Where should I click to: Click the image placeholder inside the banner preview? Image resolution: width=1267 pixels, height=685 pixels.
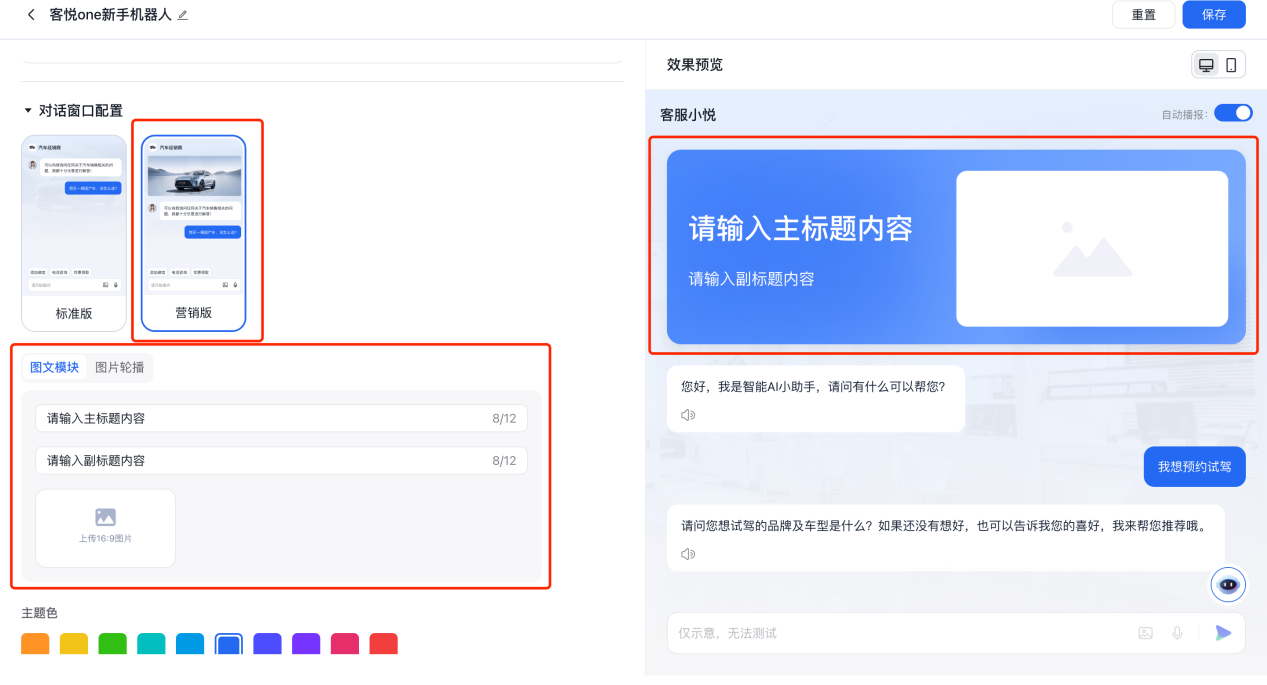[x=1091, y=248]
